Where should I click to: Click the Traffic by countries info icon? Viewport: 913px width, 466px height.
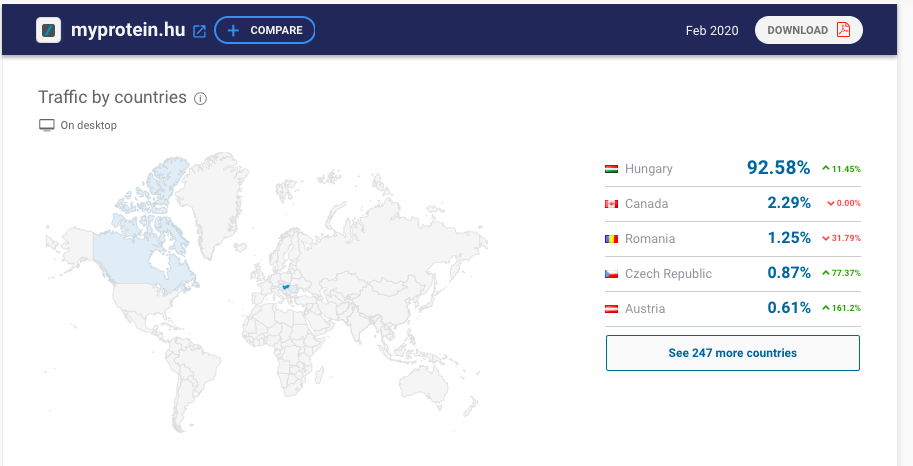tap(200, 98)
